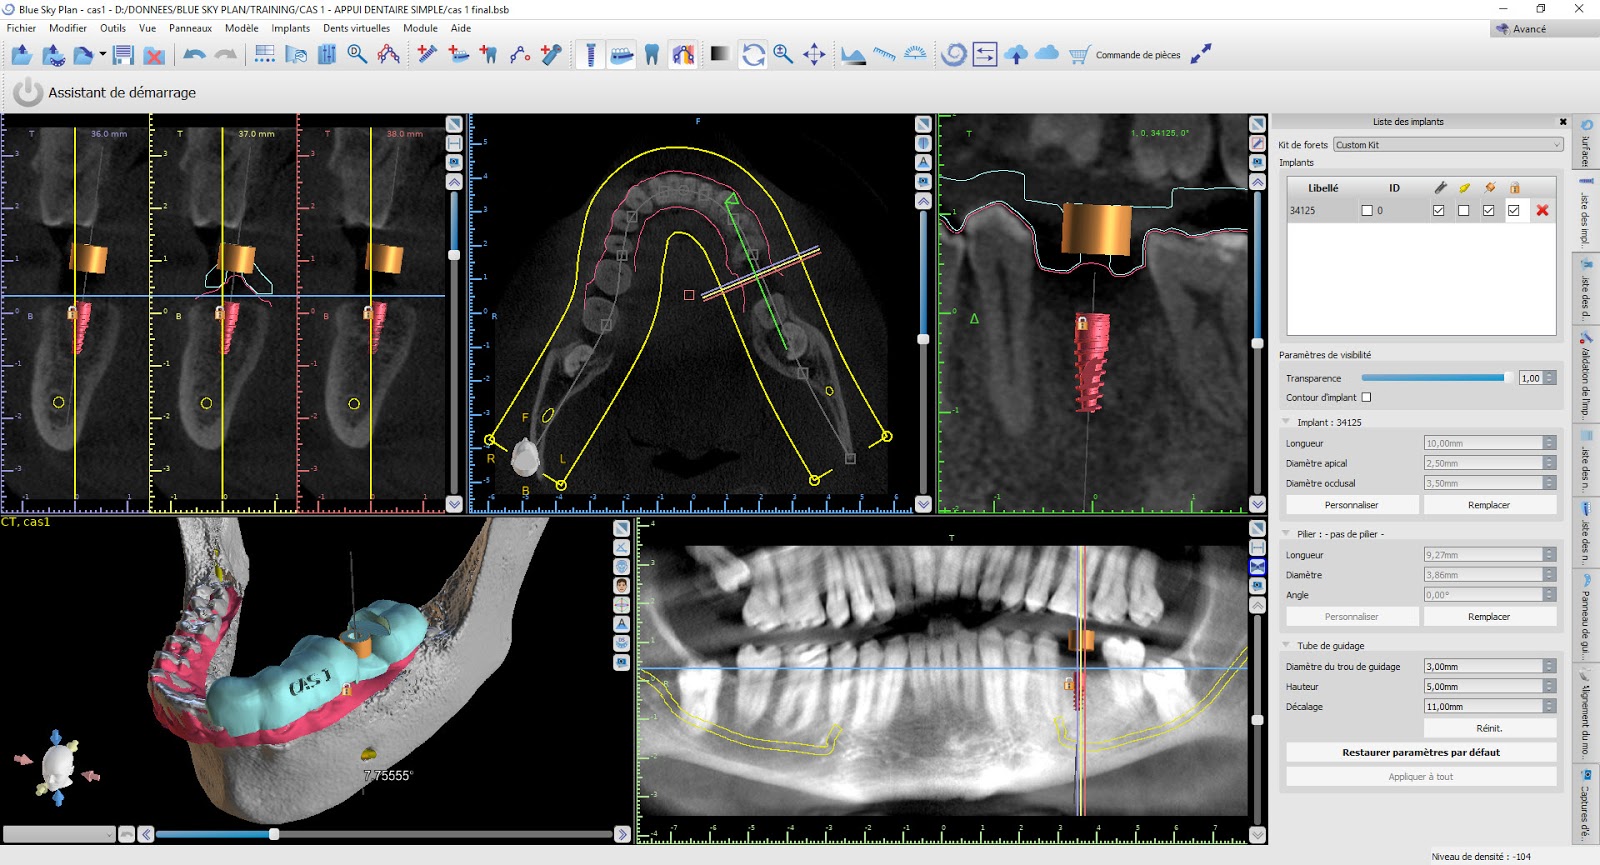The height and width of the screenshot is (865, 1600).
Task: Click the cloud upload icon
Action: tap(1016, 55)
